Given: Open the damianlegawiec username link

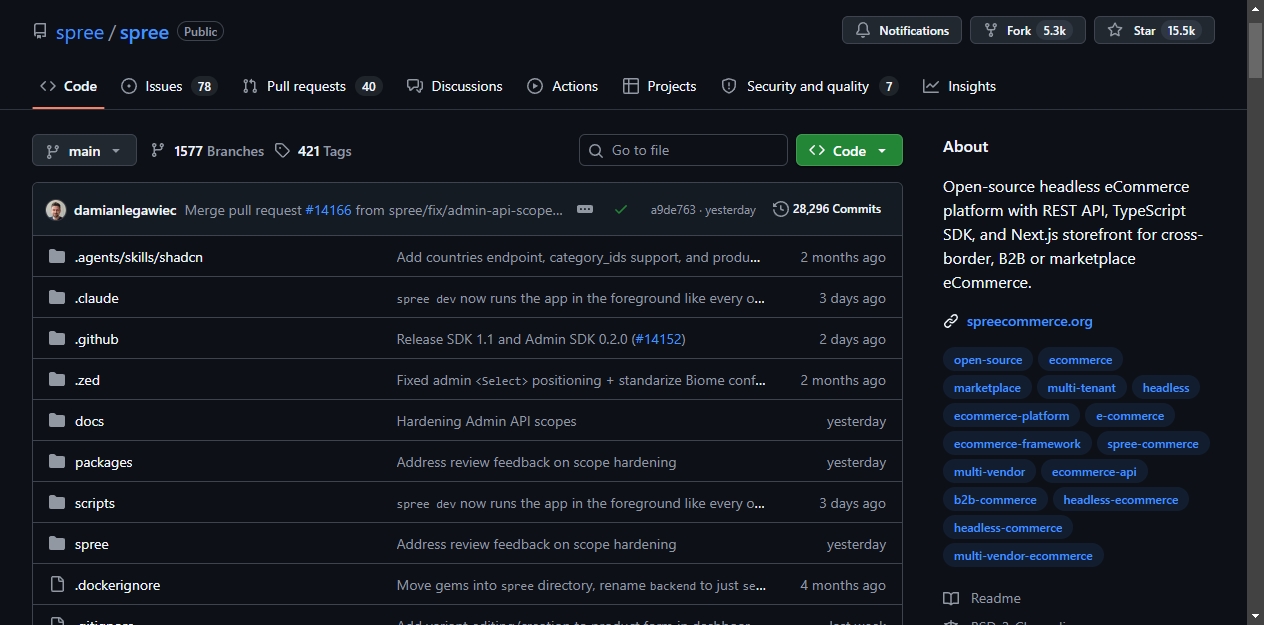Looking at the screenshot, I should pos(125,210).
